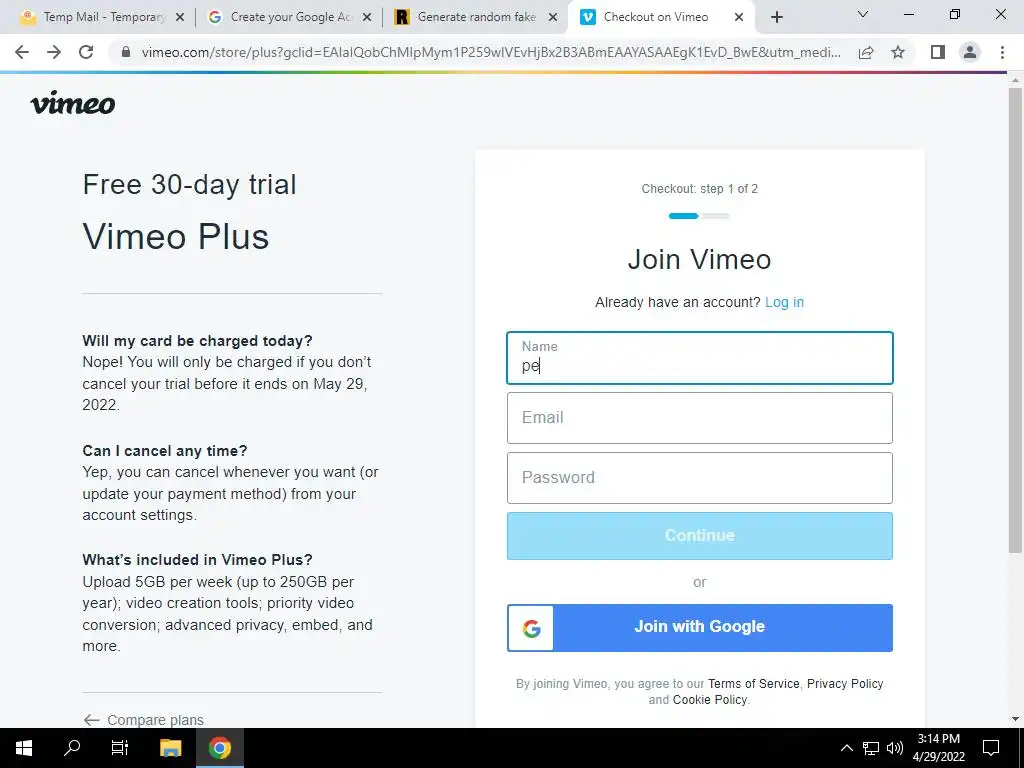Click 'What's included in Vimeo Plus?' heading

197,560
